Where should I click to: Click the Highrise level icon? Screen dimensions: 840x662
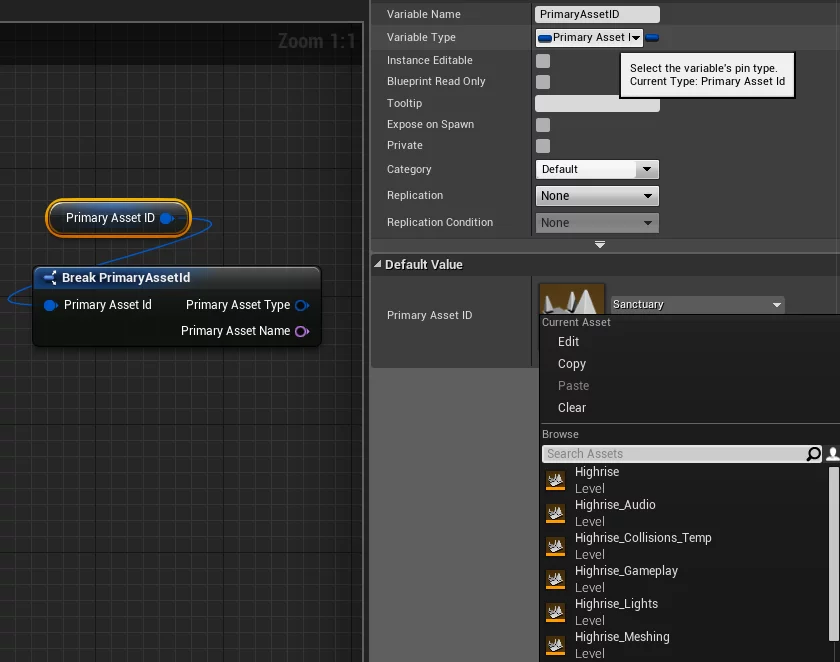555,481
